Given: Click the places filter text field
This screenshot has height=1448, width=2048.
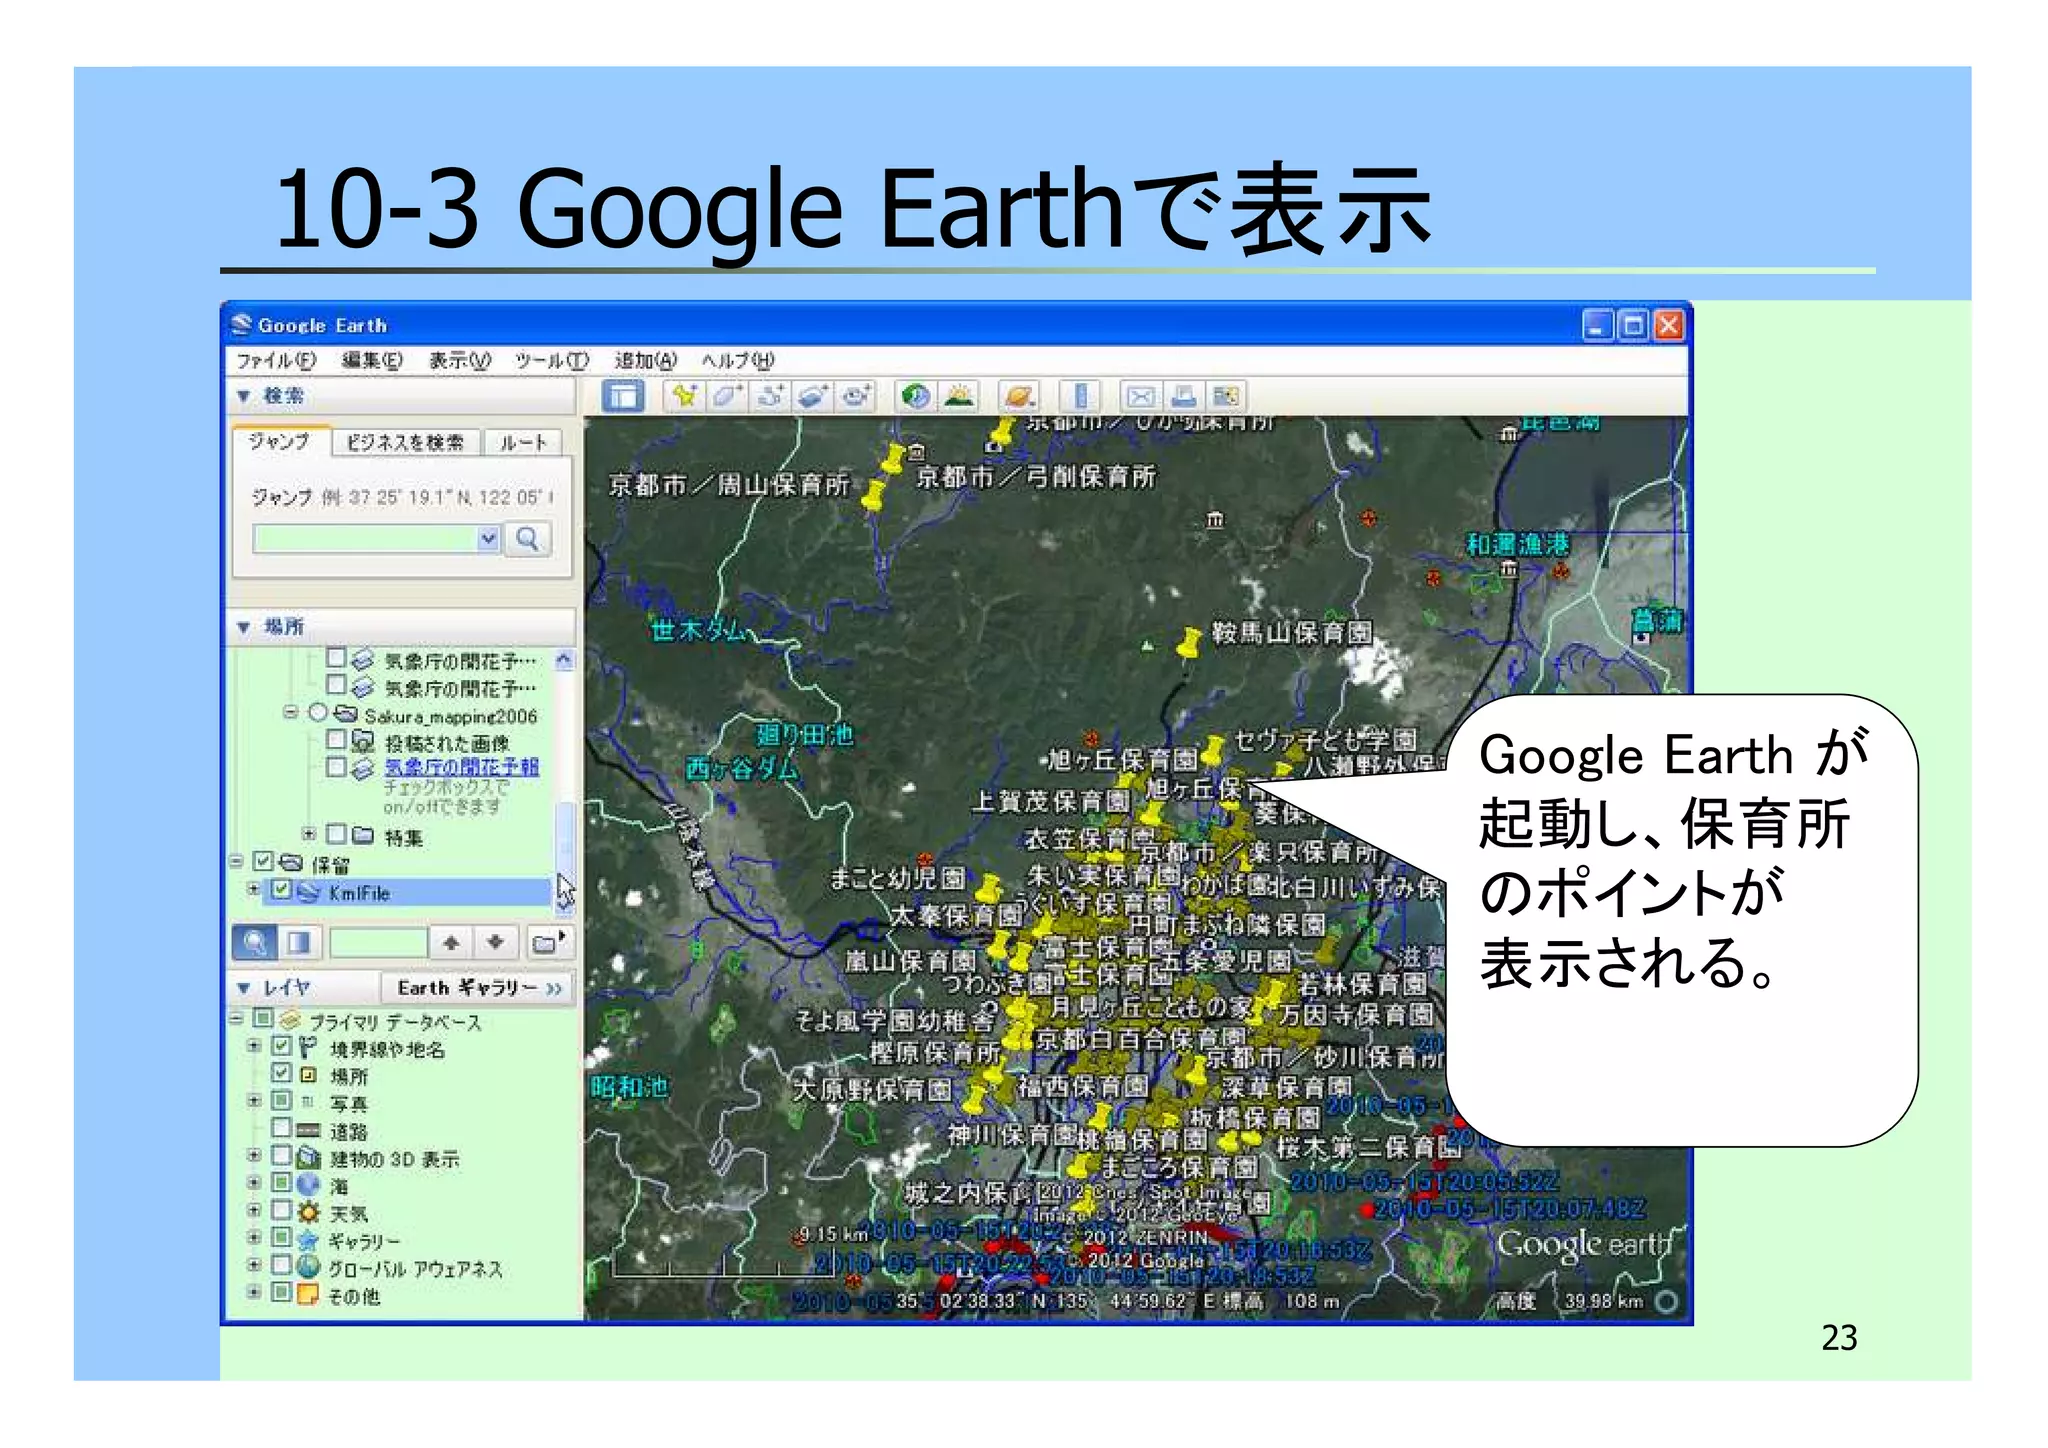Looking at the screenshot, I should (x=378, y=942).
